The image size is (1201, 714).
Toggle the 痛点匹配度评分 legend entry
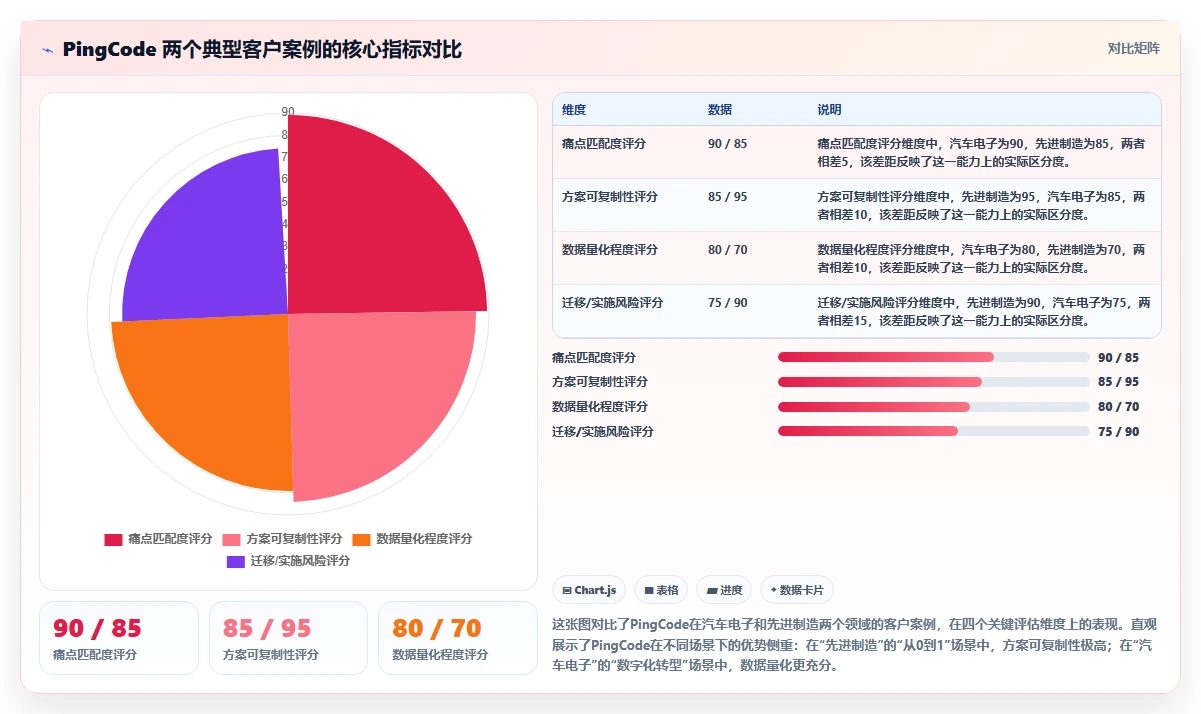[x=158, y=539]
